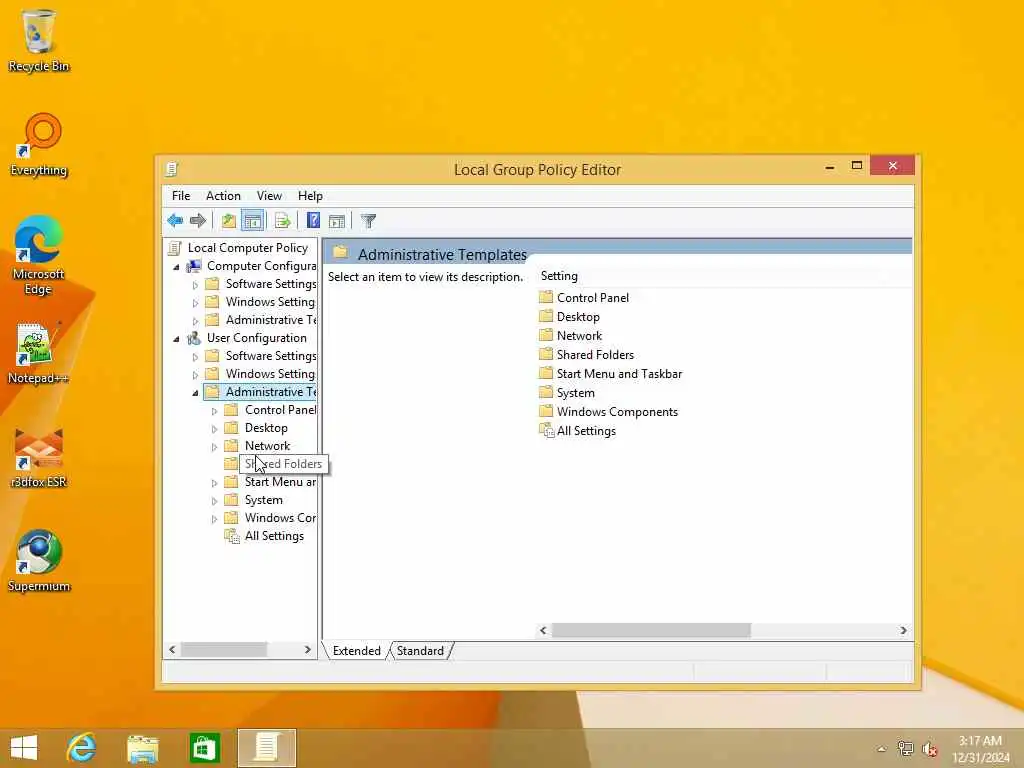The image size is (1024, 768).
Task: Click the Desktop folder in Setting list
Action: tap(578, 316)
